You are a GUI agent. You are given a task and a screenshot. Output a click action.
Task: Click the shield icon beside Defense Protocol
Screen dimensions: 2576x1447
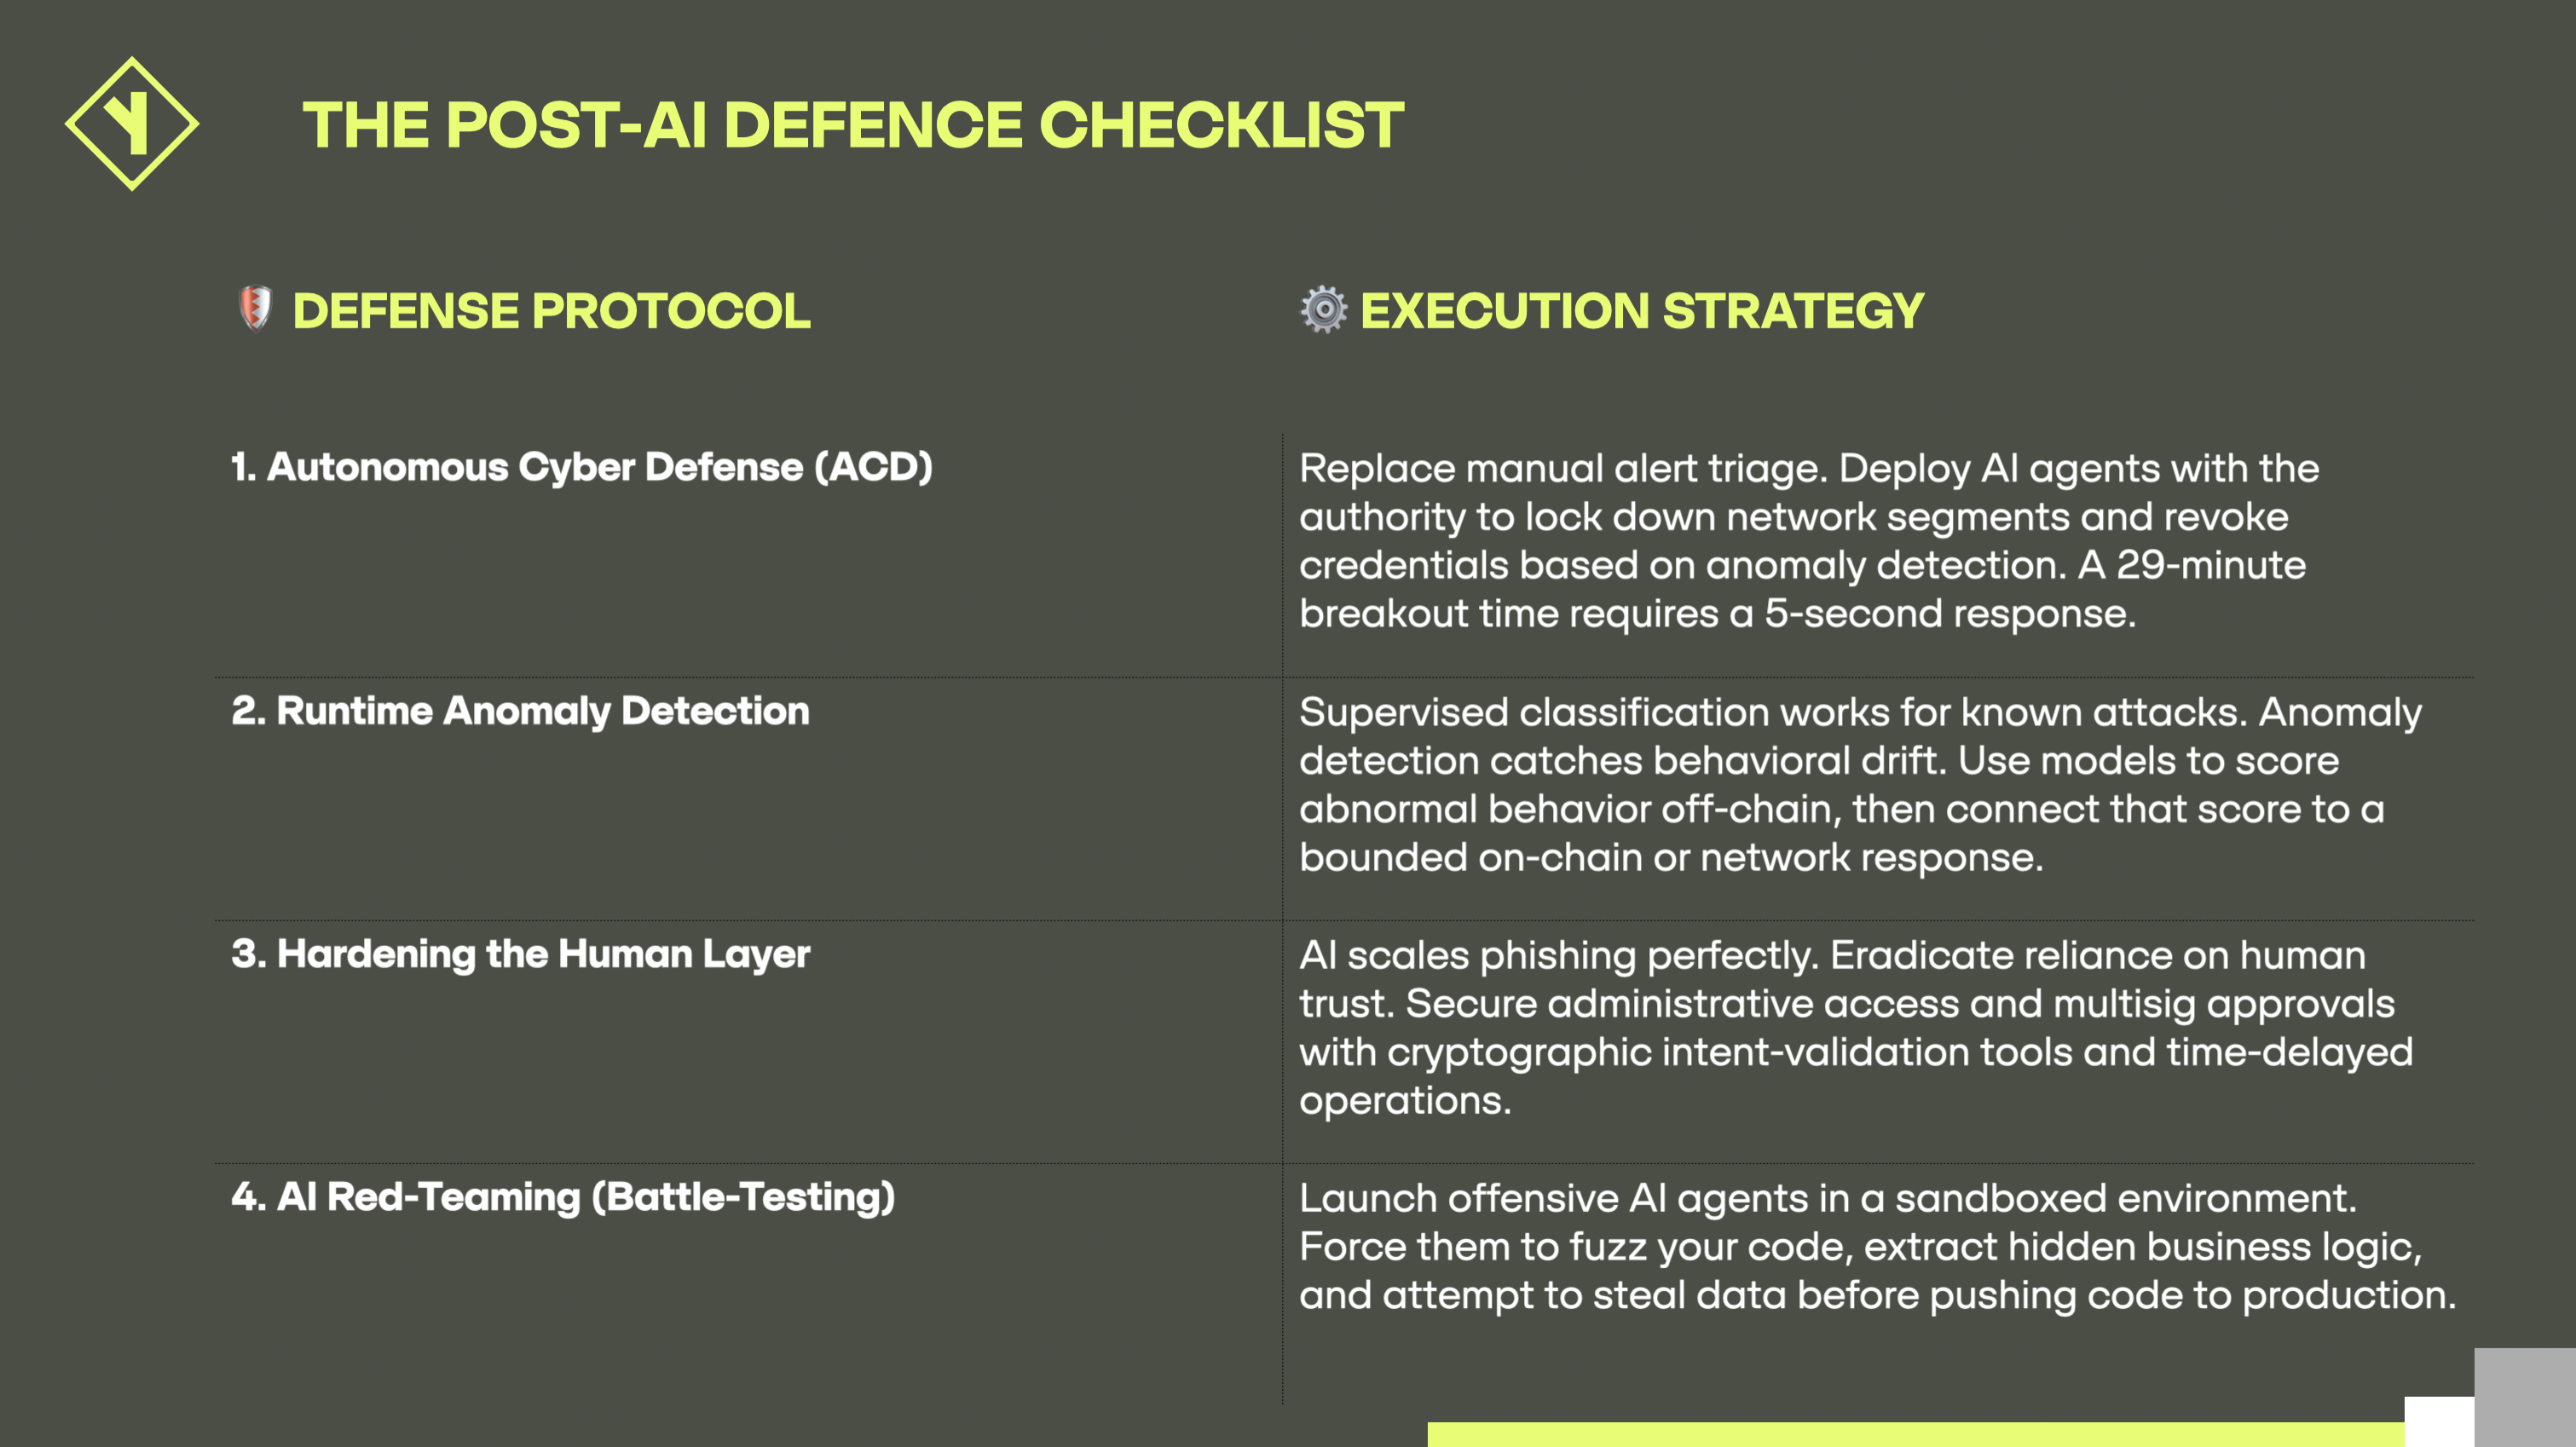coord(256,308)
